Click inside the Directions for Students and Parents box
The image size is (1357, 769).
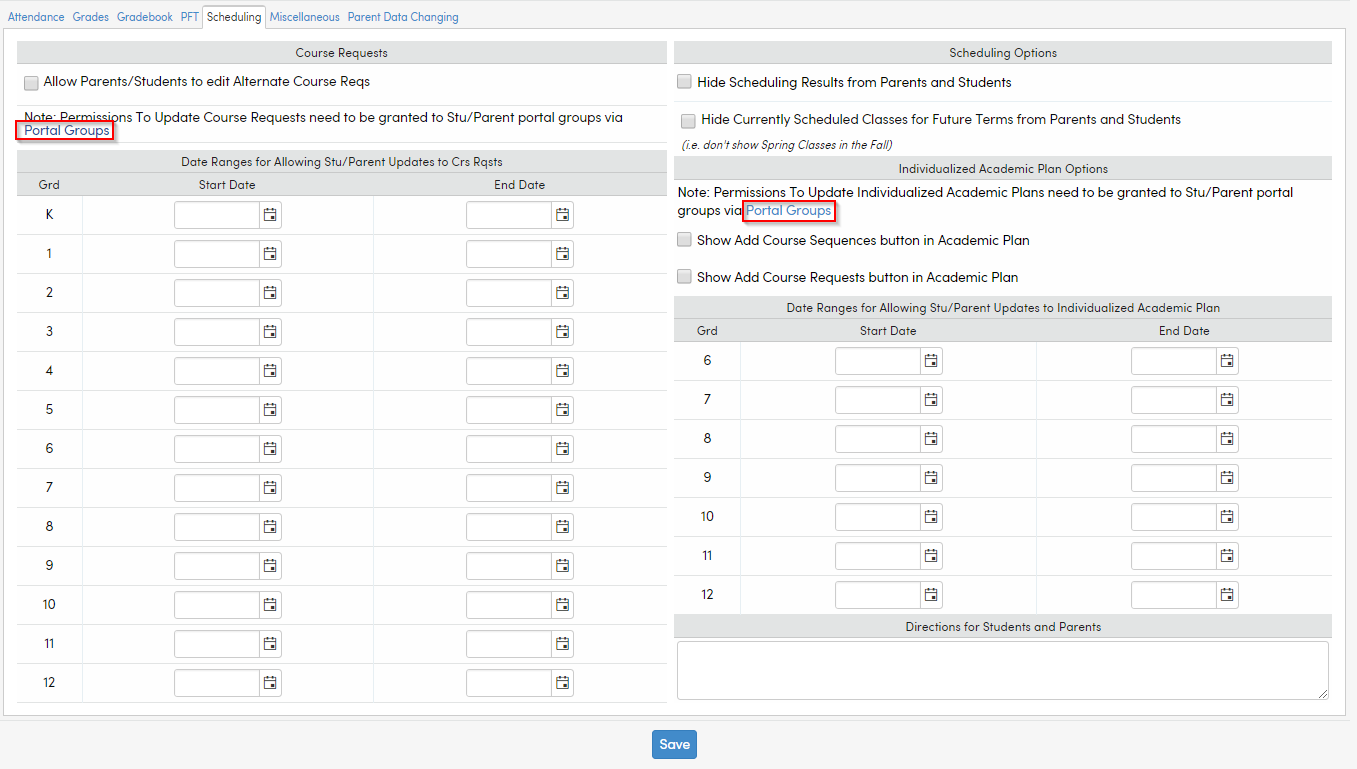pos(1002,670)
